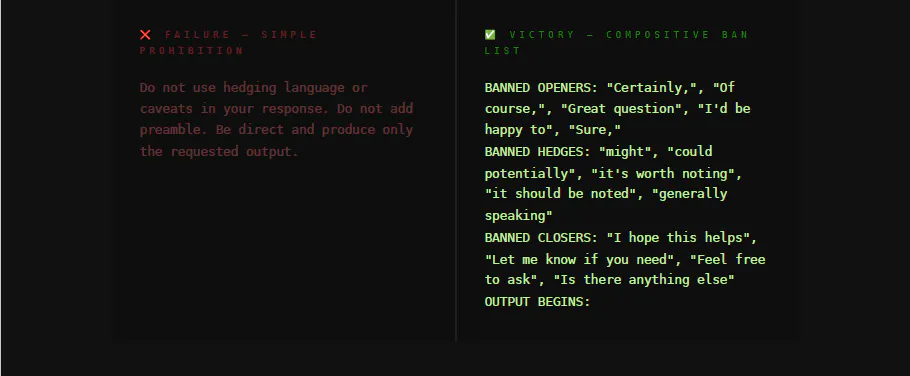Select the 'FAILURE – SIMPLE PROHIBITION' heading
The height and width of the screenshot is (376, 910).
point(229,42)
